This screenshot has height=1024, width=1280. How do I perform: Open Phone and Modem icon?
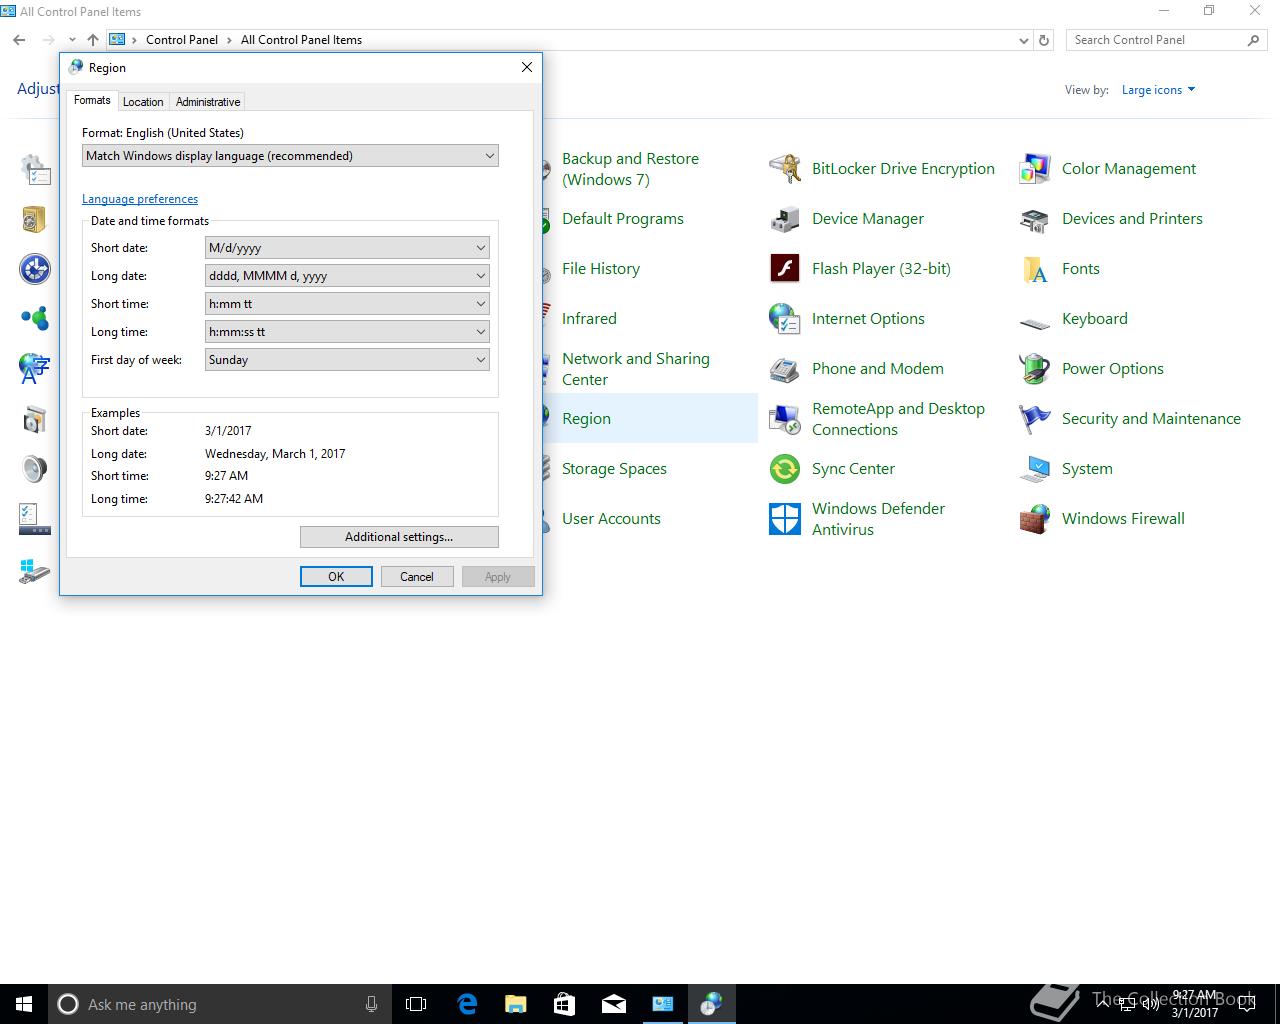[785, 369]
